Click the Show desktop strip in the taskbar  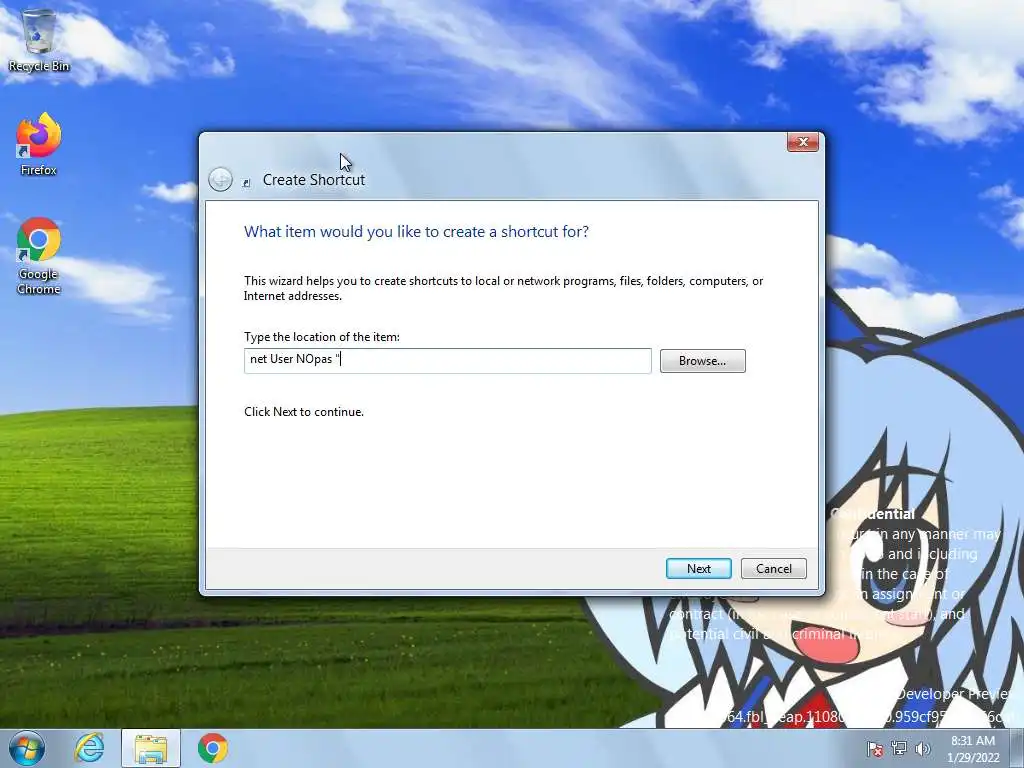[x=1018, y=748]
